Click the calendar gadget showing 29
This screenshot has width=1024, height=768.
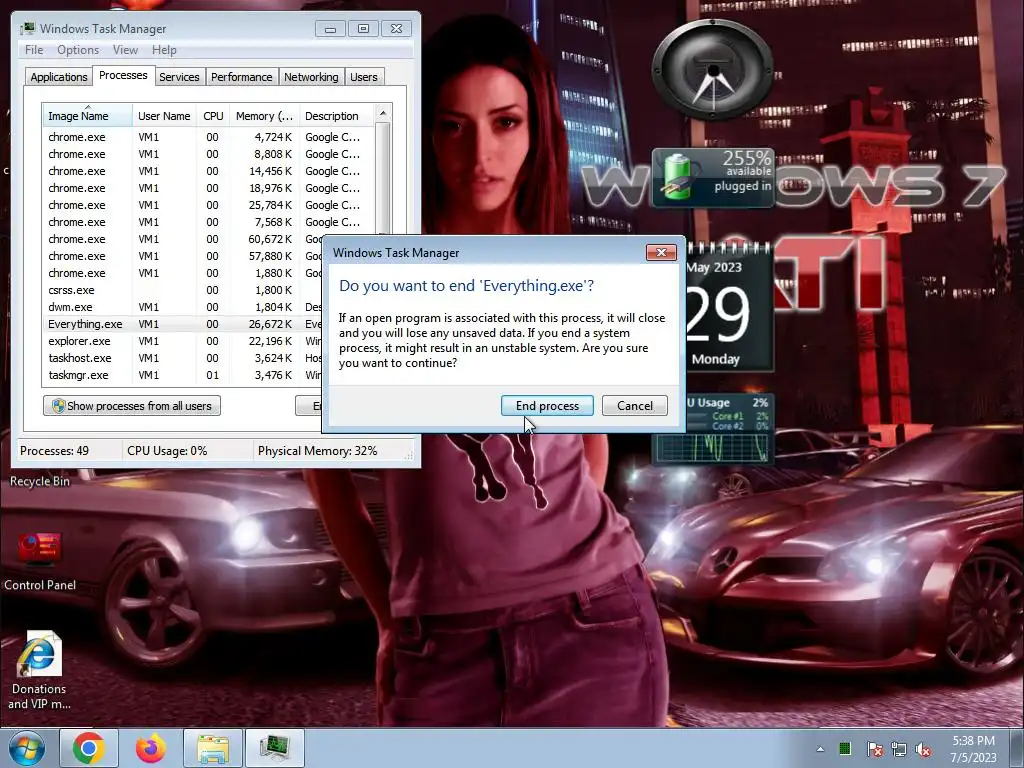(729, 307)
